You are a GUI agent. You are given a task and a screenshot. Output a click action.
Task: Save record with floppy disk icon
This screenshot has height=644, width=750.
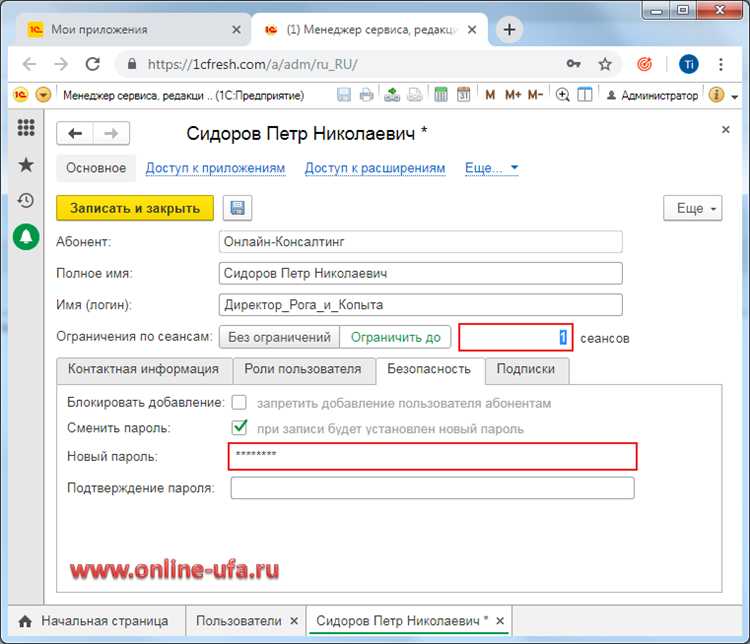[x=237, y=208]
